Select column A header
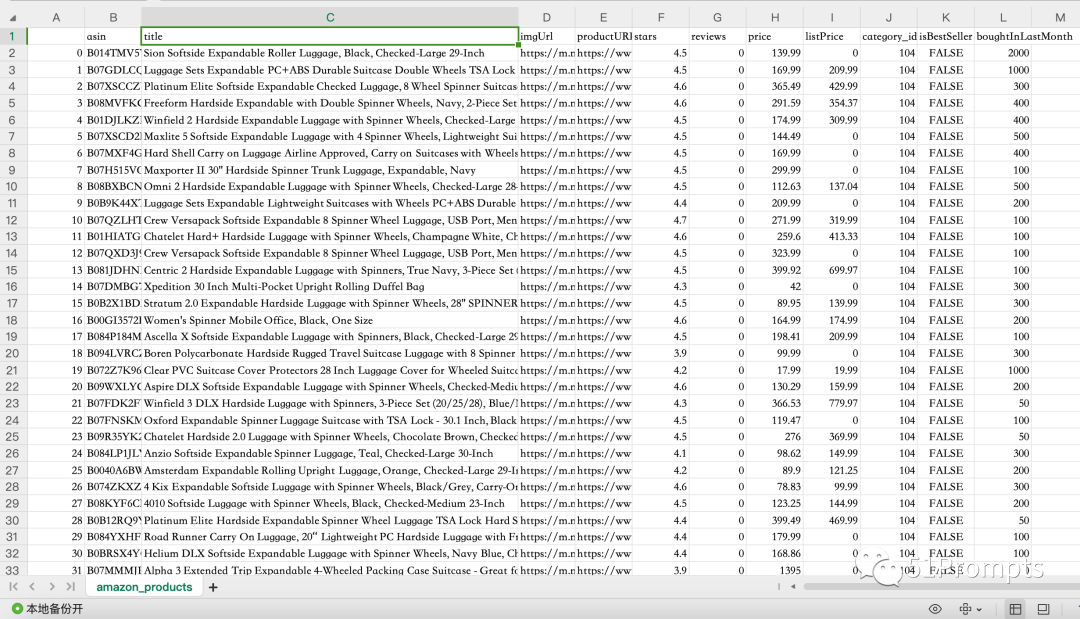Viewport: 1080px width, 619px height. coord(56,18)
